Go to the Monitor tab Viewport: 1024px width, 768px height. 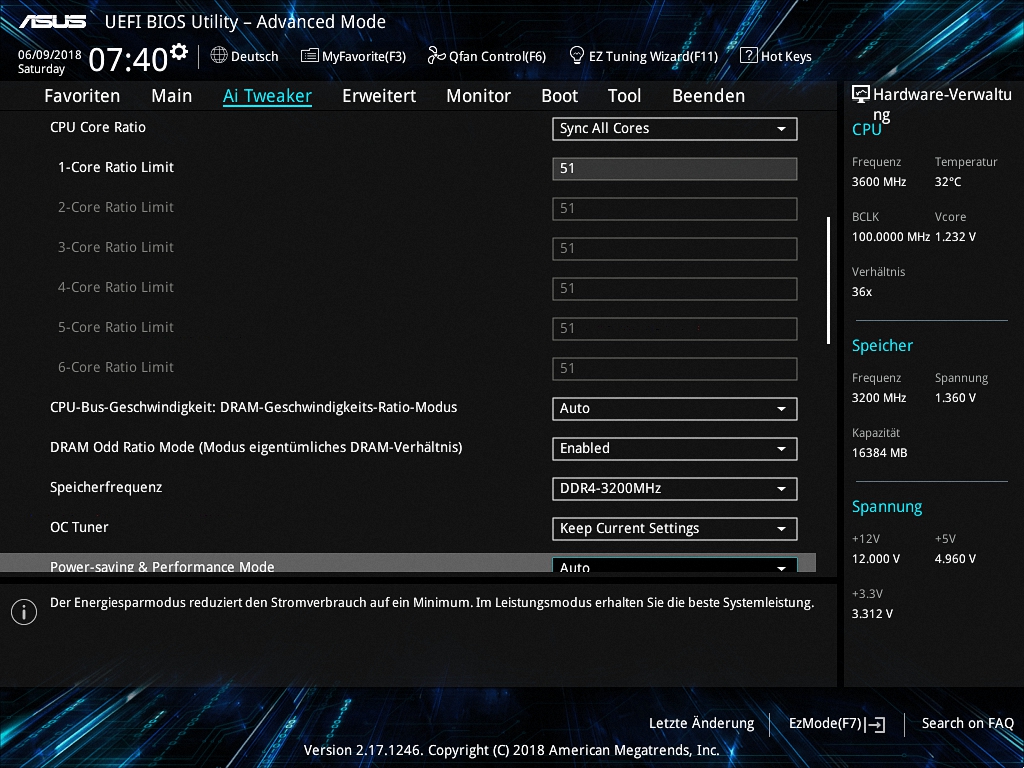tap(479, 96)
